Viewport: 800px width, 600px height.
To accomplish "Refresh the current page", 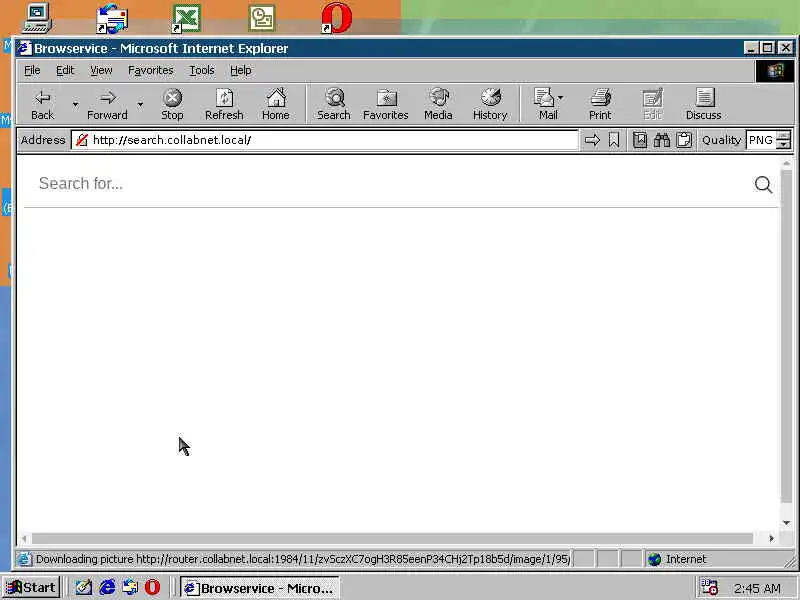I will tap(224, 105).
